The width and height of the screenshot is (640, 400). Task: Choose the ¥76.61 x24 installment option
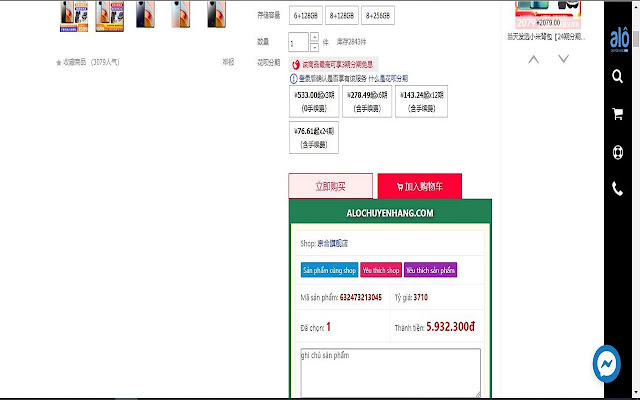(314, 137)
